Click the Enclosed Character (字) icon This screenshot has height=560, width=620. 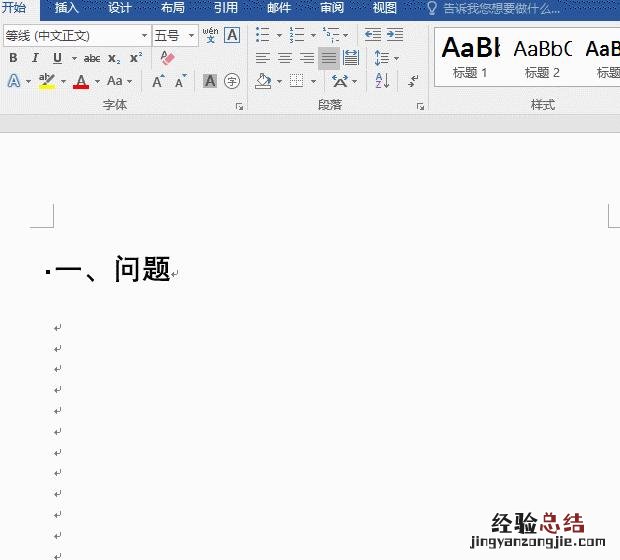(232, 81)
